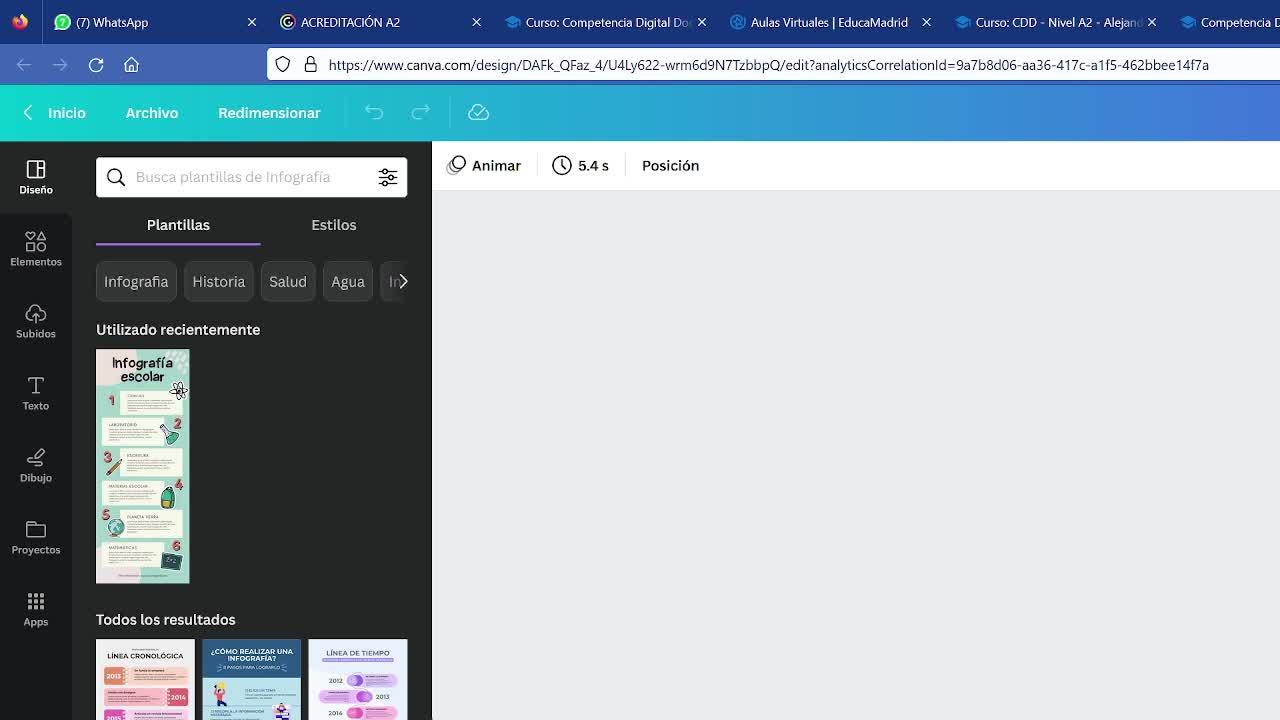Screen dimensions: 1280x720
Task: Open the Elementos side panel
Action: point(36,249)
